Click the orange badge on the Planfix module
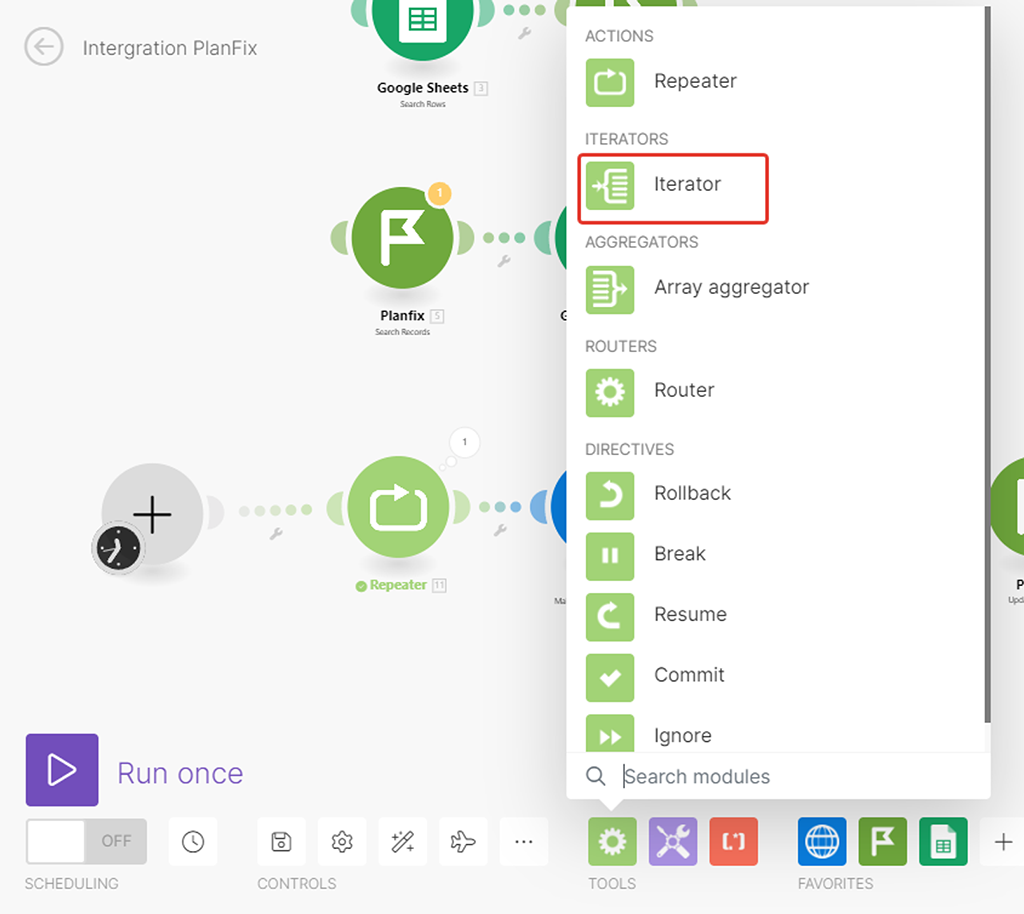1024x914 pixels. tap(440, 193)
